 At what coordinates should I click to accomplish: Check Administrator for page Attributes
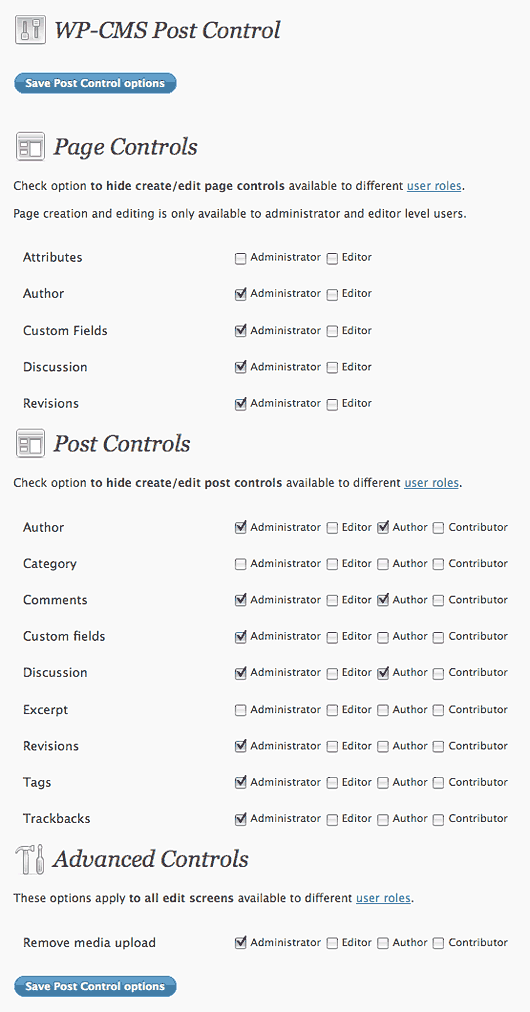(x=241, y=259)
